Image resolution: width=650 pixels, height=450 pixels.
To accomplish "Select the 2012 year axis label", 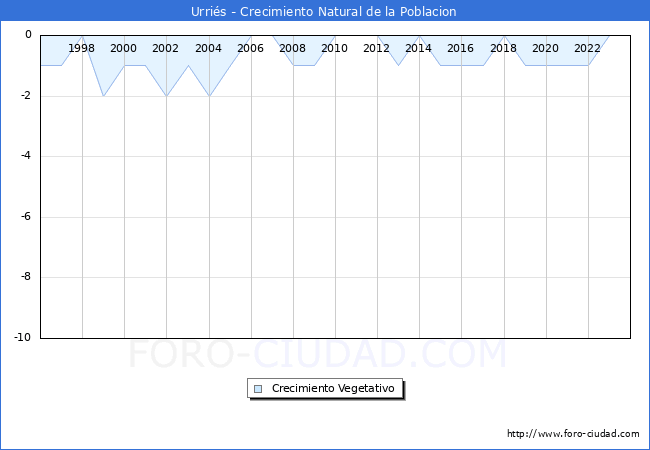I will pos(377,48).
